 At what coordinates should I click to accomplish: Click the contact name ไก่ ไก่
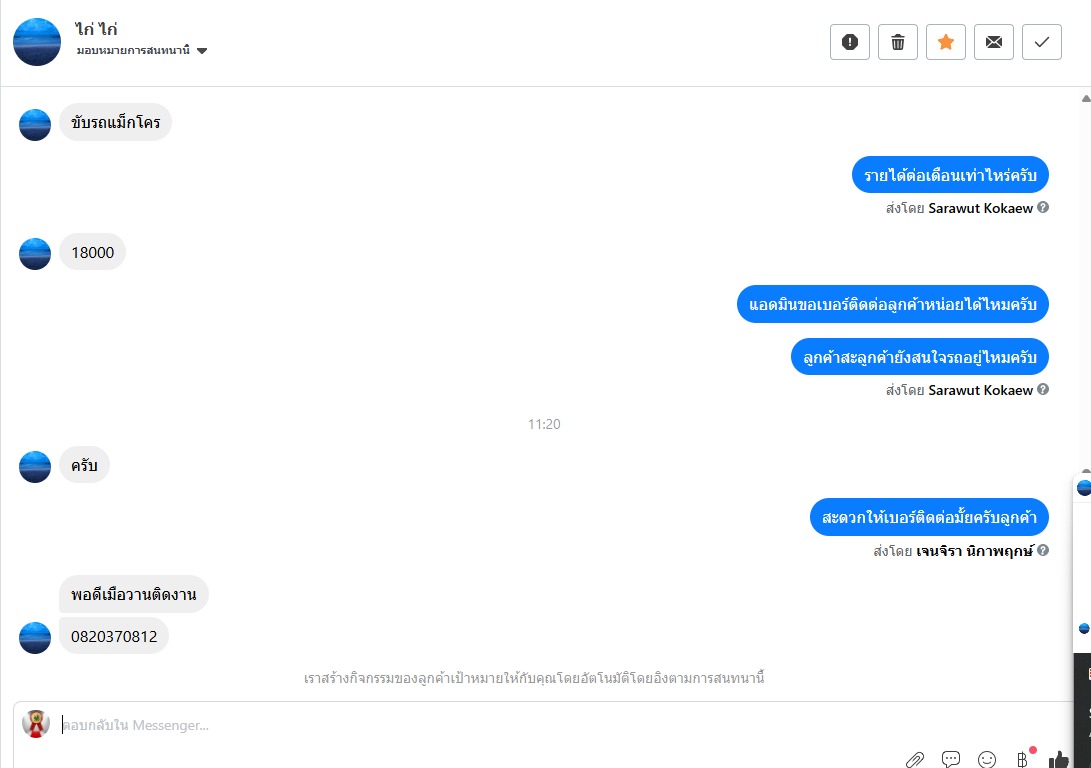tap(96, 29)
